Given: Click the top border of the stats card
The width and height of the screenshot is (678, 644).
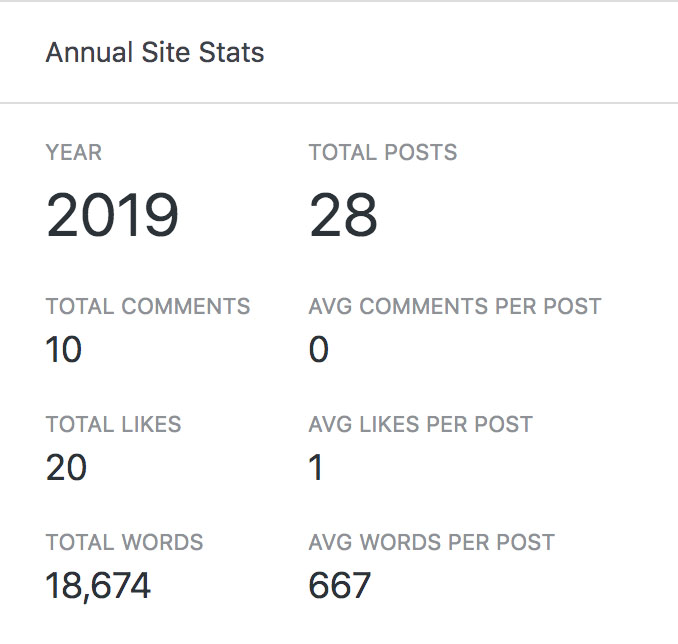Looking at the screenshot, I should (x=339, y=1).
